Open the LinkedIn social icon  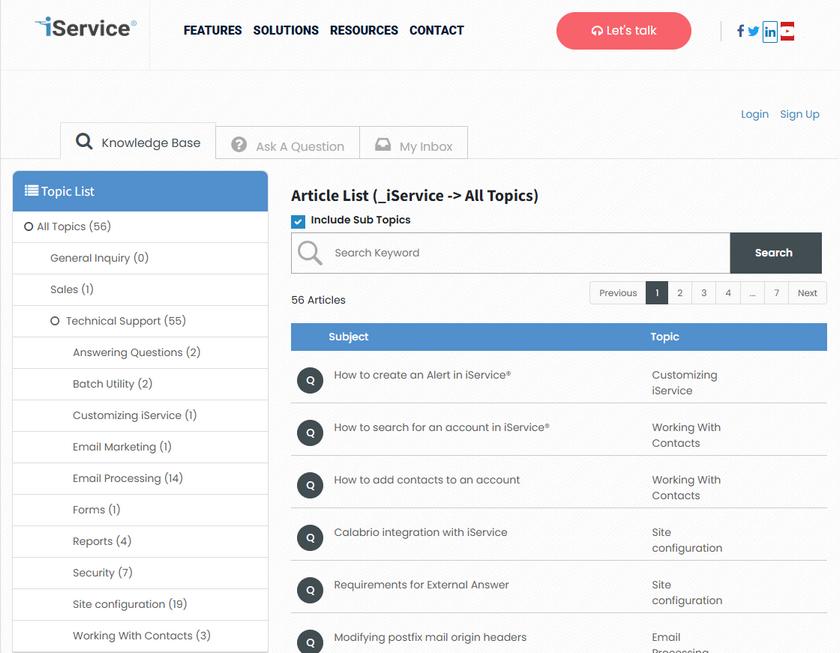point(770,32)
